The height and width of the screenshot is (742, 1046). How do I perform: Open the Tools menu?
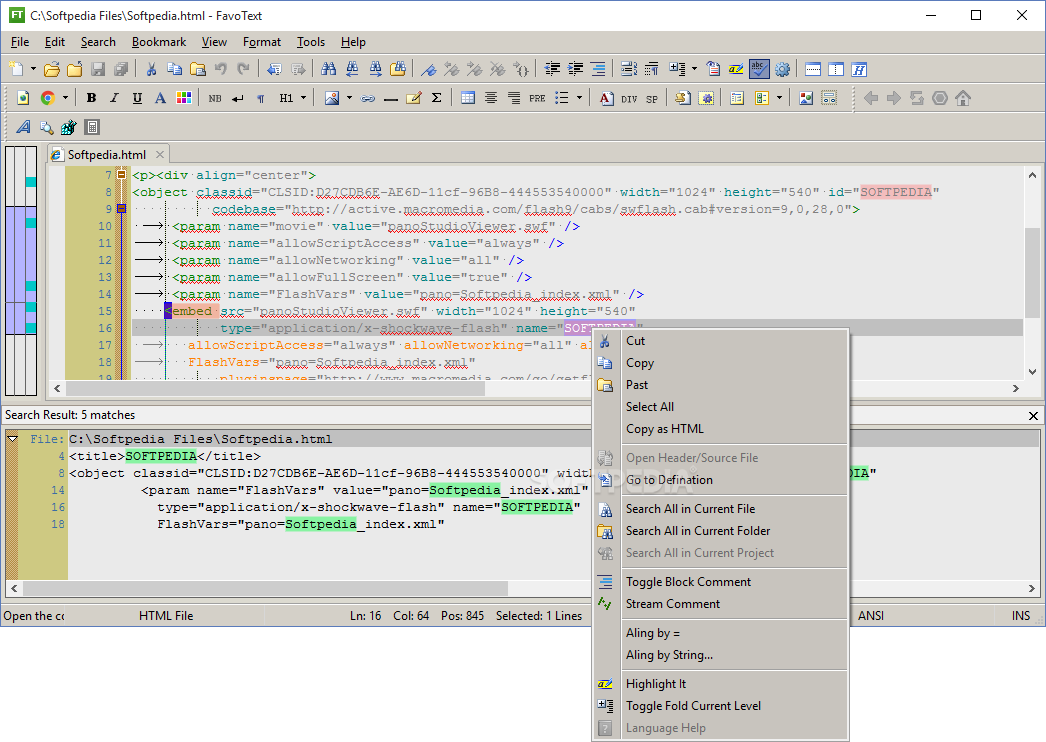tap(311, 42)
